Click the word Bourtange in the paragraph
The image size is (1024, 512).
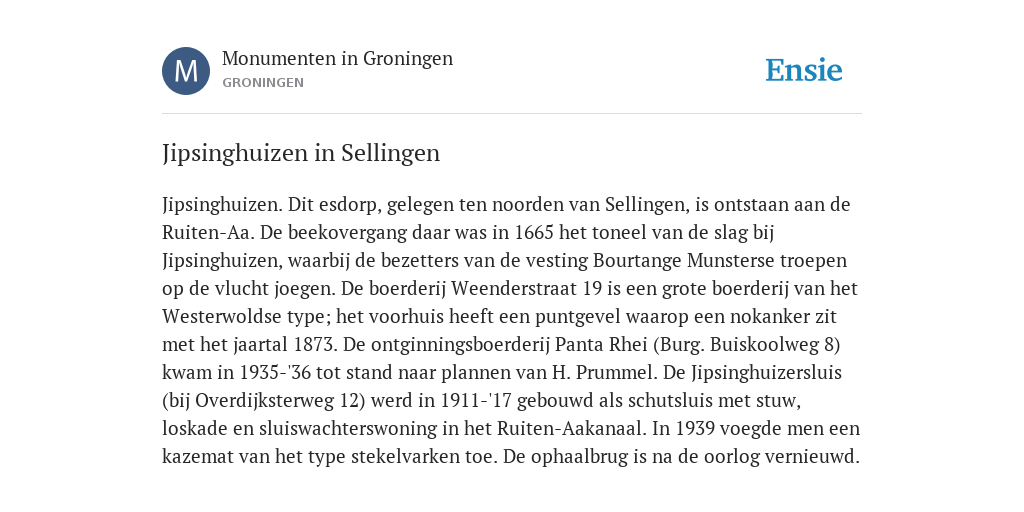pos(637,261)
